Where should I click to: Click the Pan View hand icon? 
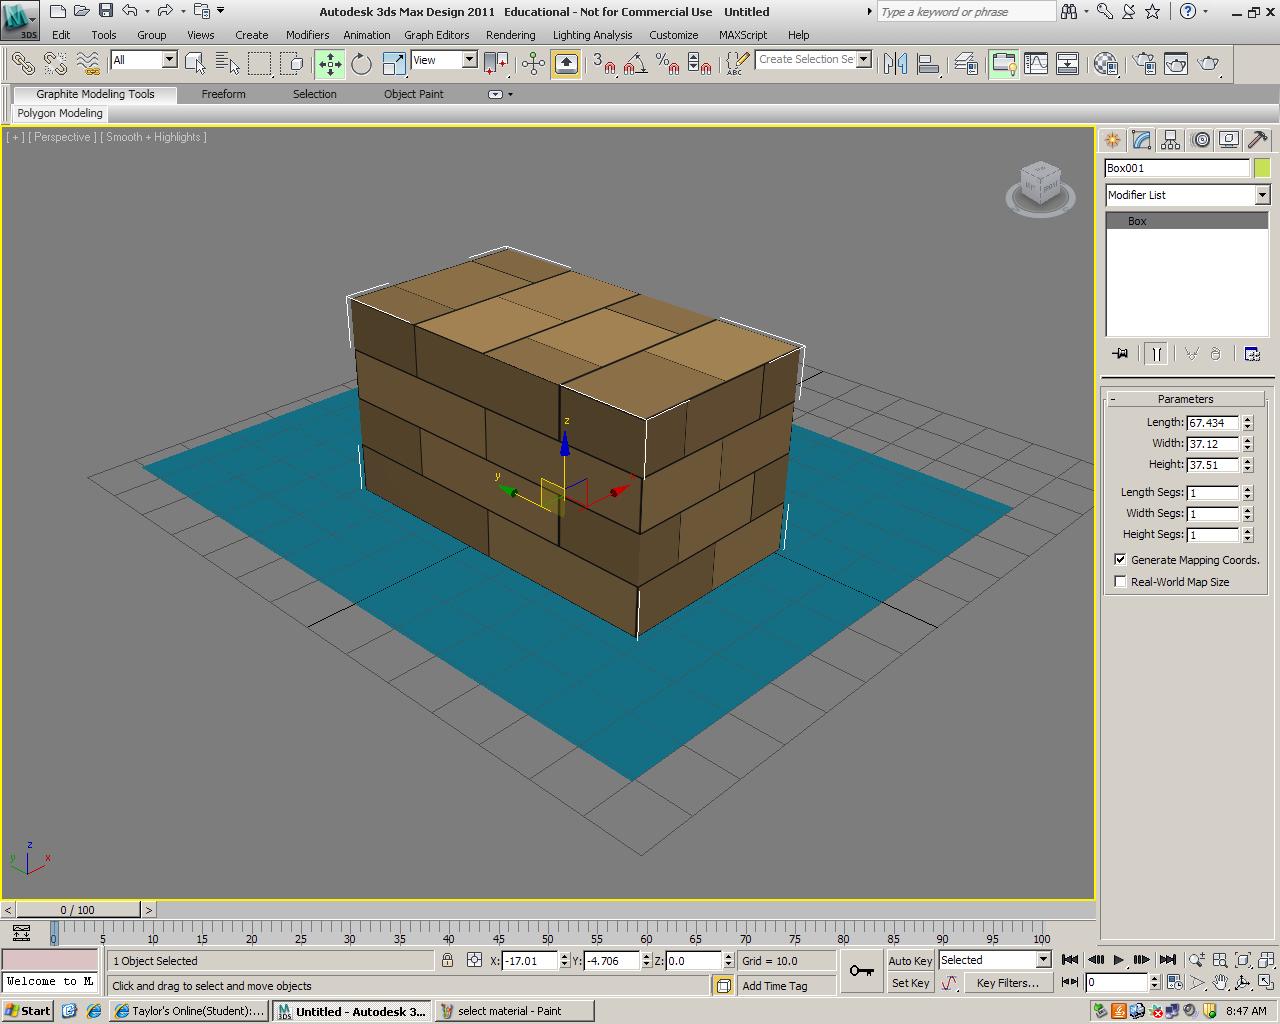click(1220, 983)
